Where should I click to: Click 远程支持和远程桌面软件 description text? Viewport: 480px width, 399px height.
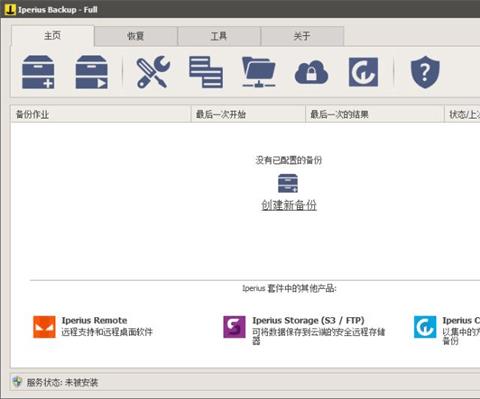coord(107,332)
